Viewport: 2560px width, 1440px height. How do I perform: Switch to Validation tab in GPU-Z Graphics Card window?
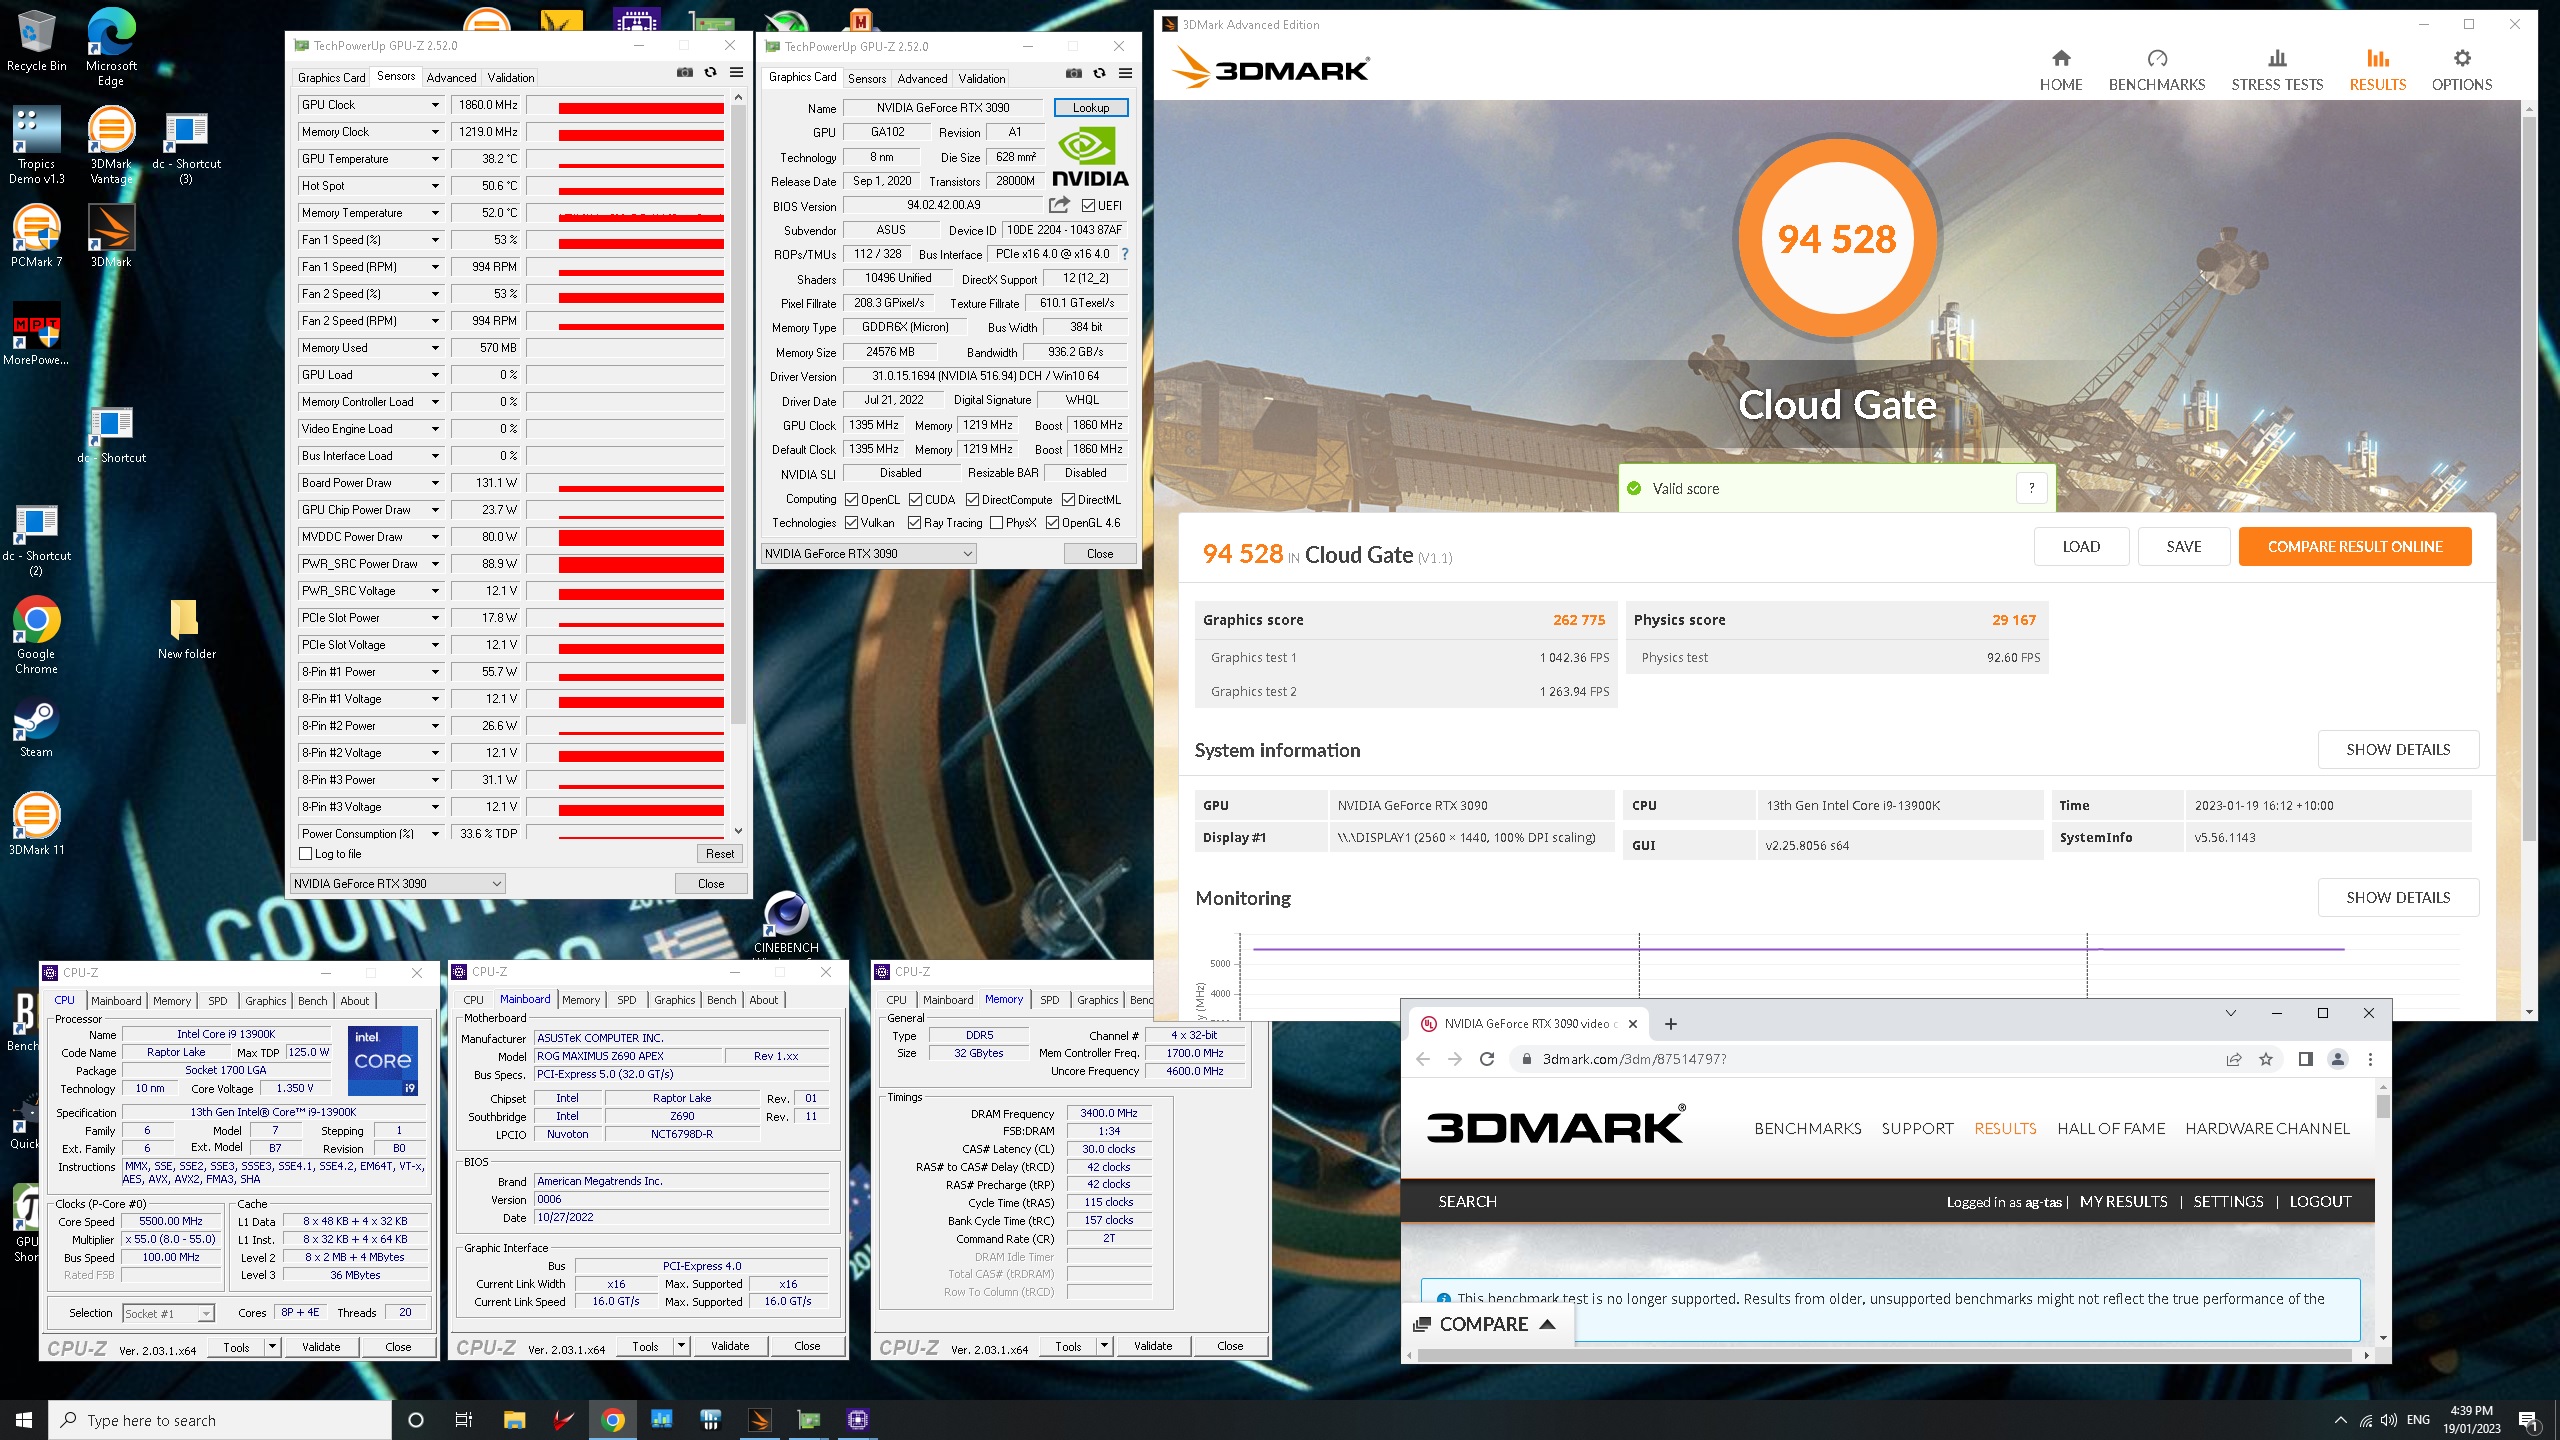pos(982,79)
